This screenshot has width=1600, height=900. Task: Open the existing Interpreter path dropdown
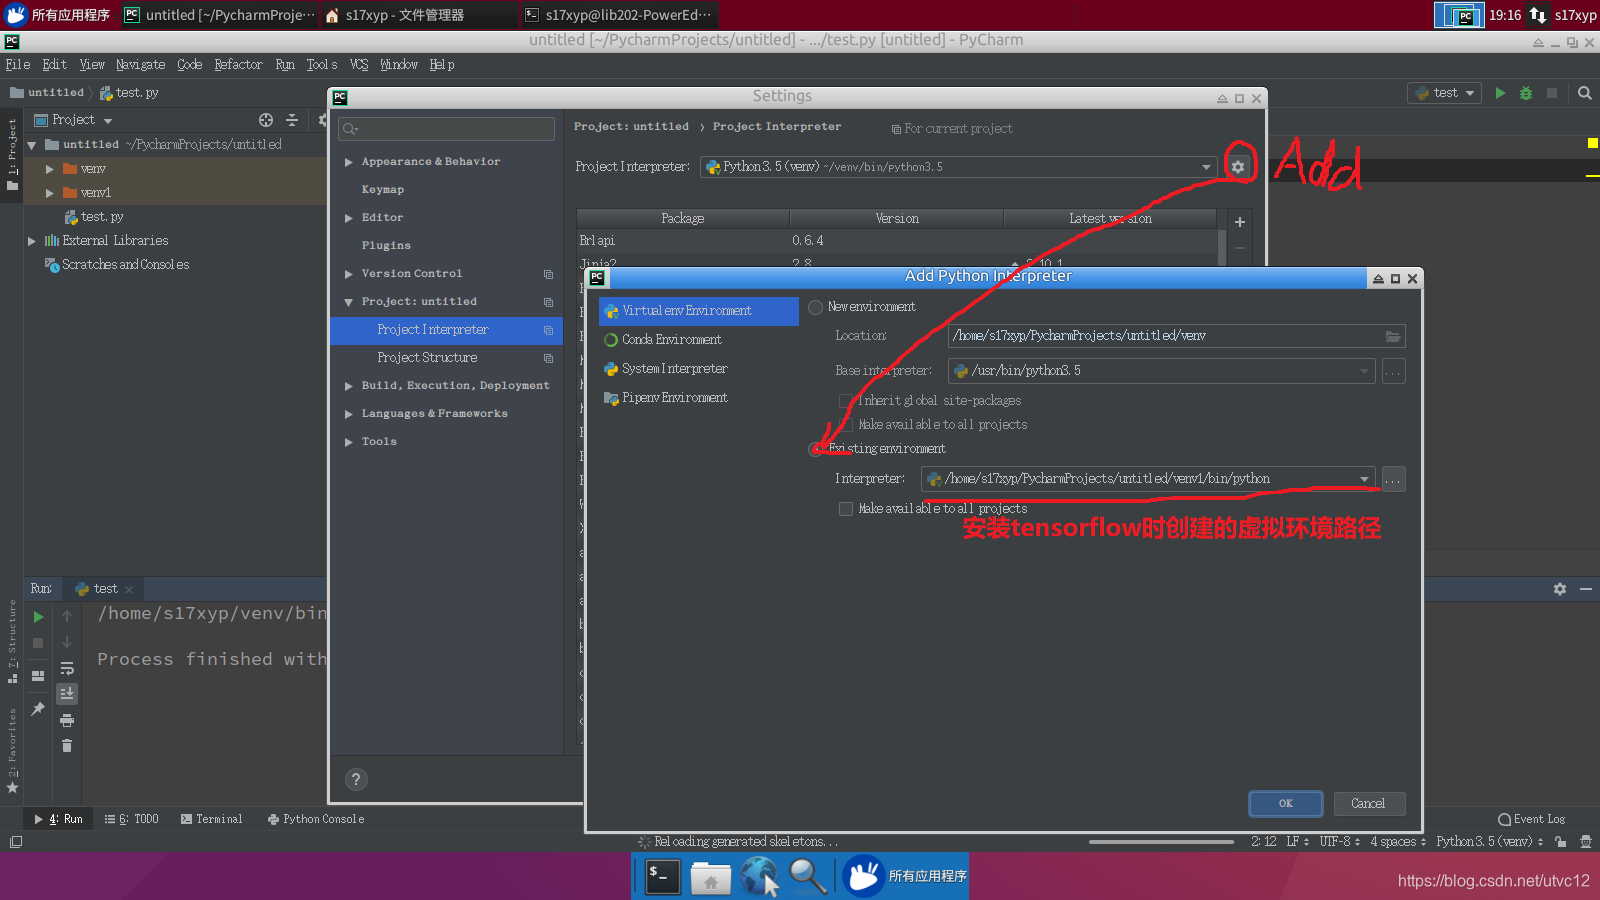[1364, 479]
